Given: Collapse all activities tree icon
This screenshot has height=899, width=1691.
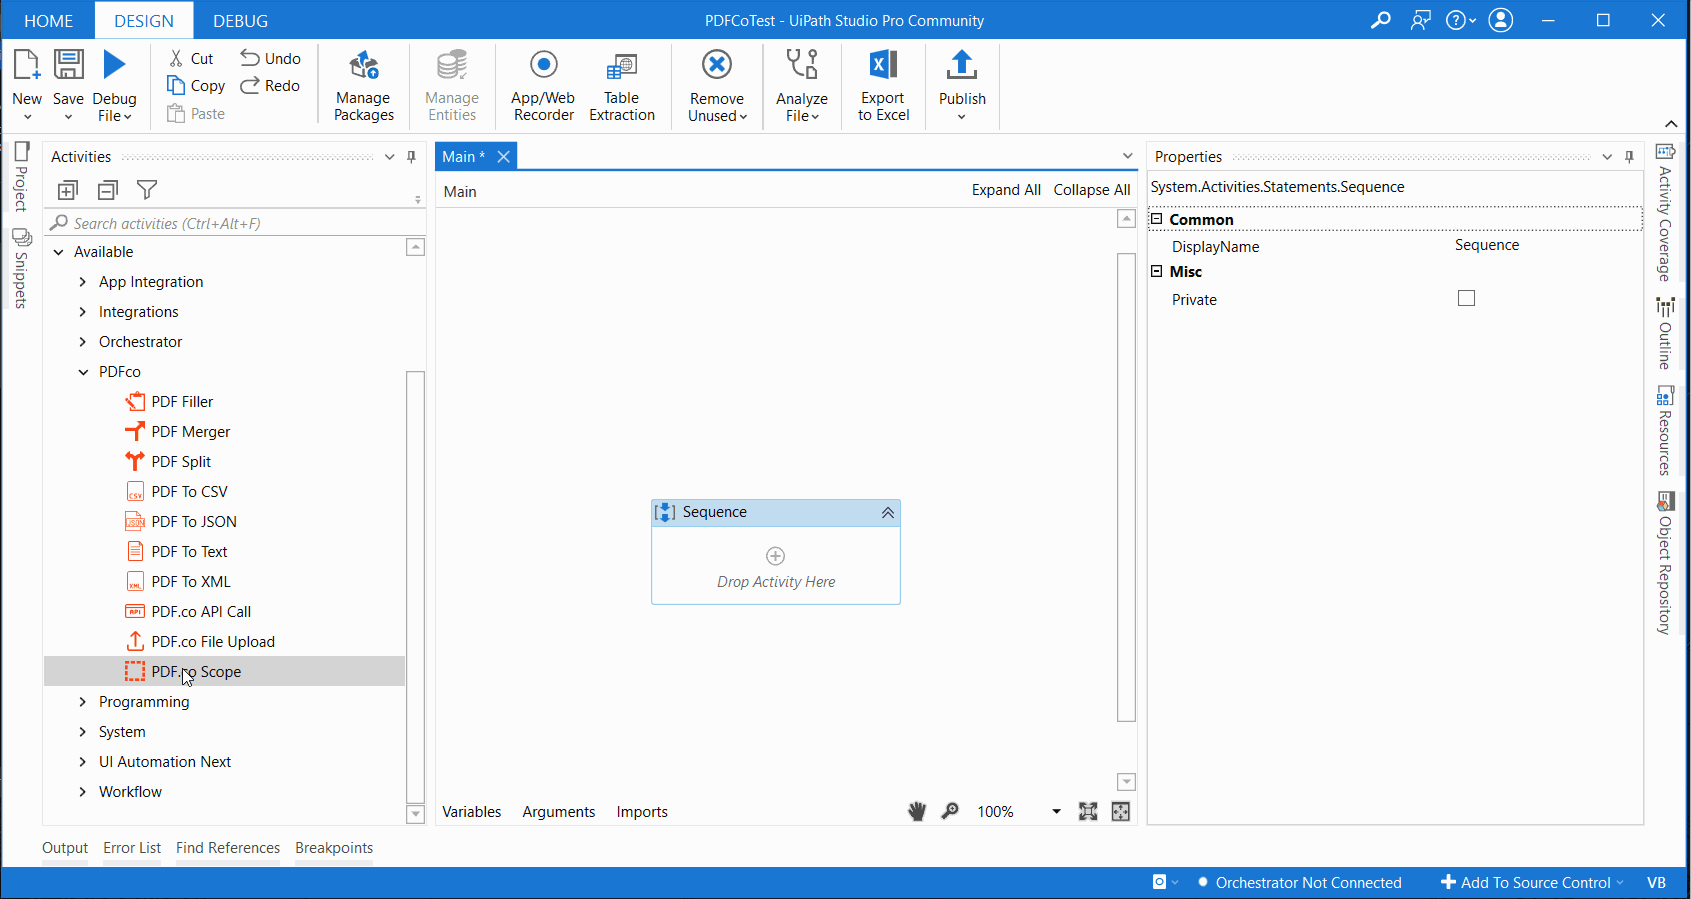Looking at the screenshot, I should tap(108, 190).
